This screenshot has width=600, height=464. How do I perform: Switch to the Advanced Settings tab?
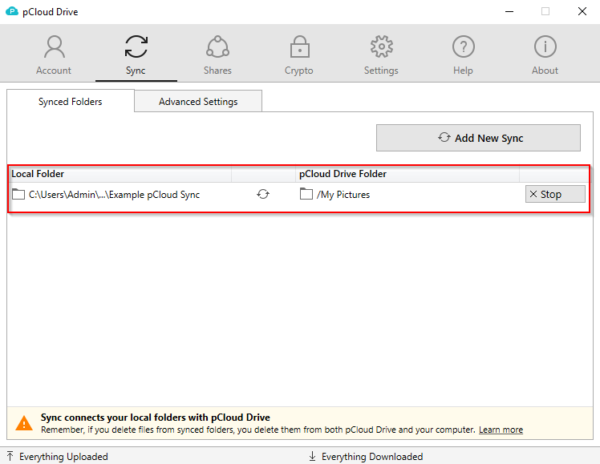(198, 101)
